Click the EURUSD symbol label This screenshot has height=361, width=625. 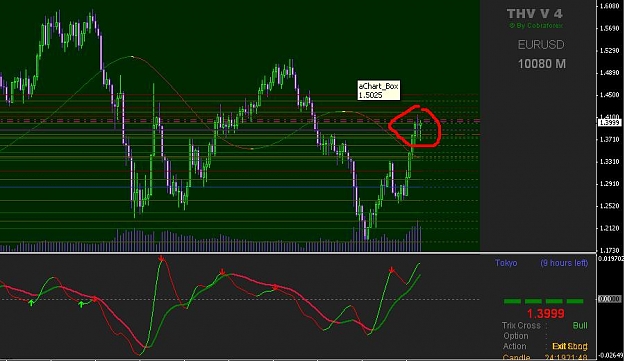[541, 45]
